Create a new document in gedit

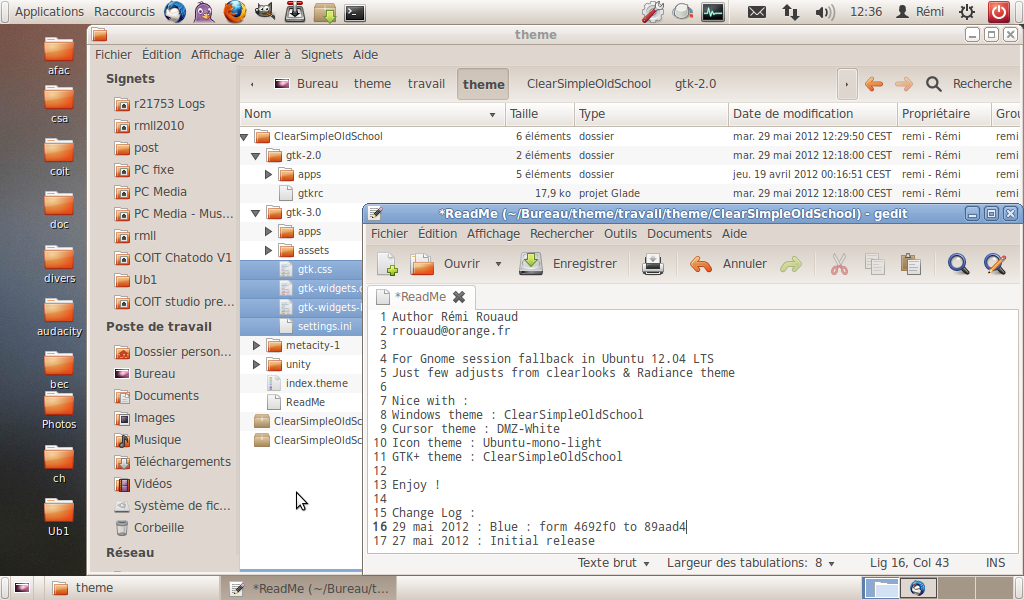tap(387, 264)
